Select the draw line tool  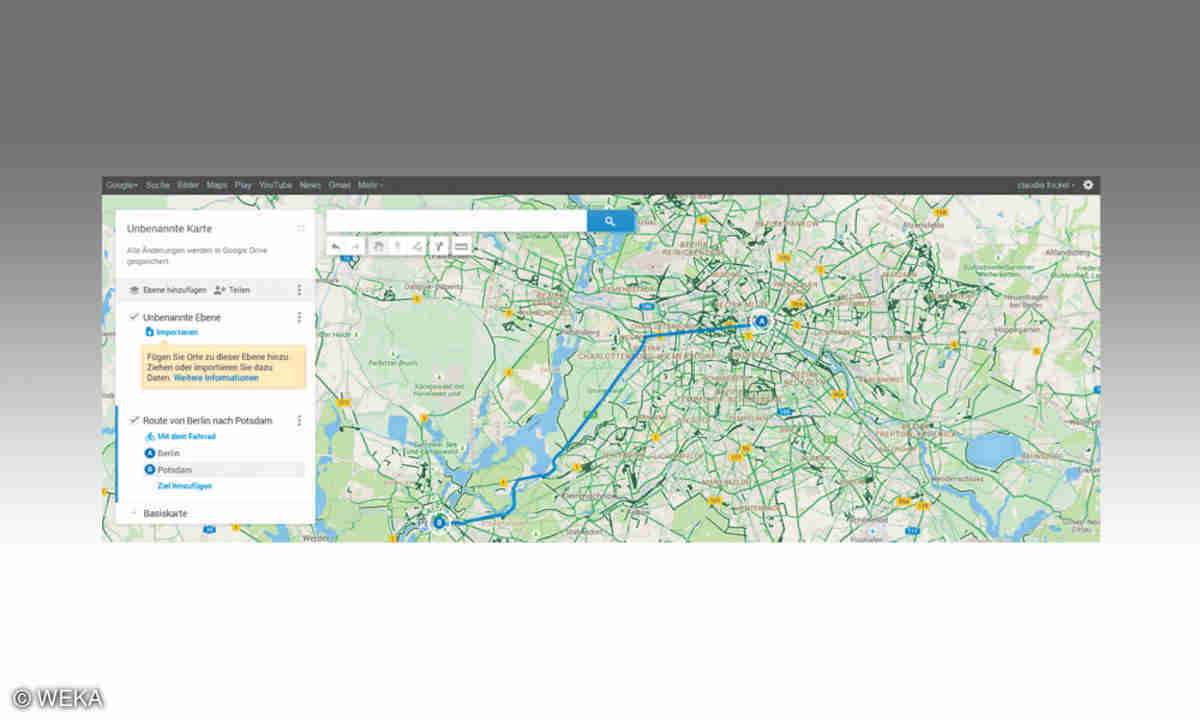416,245
